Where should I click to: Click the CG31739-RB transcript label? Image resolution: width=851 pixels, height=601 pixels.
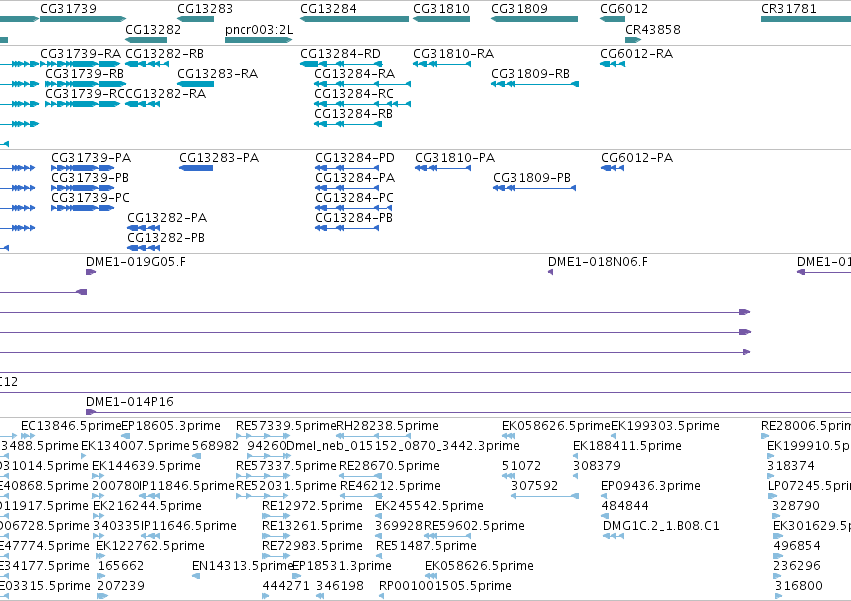click(x=85, y=74)
